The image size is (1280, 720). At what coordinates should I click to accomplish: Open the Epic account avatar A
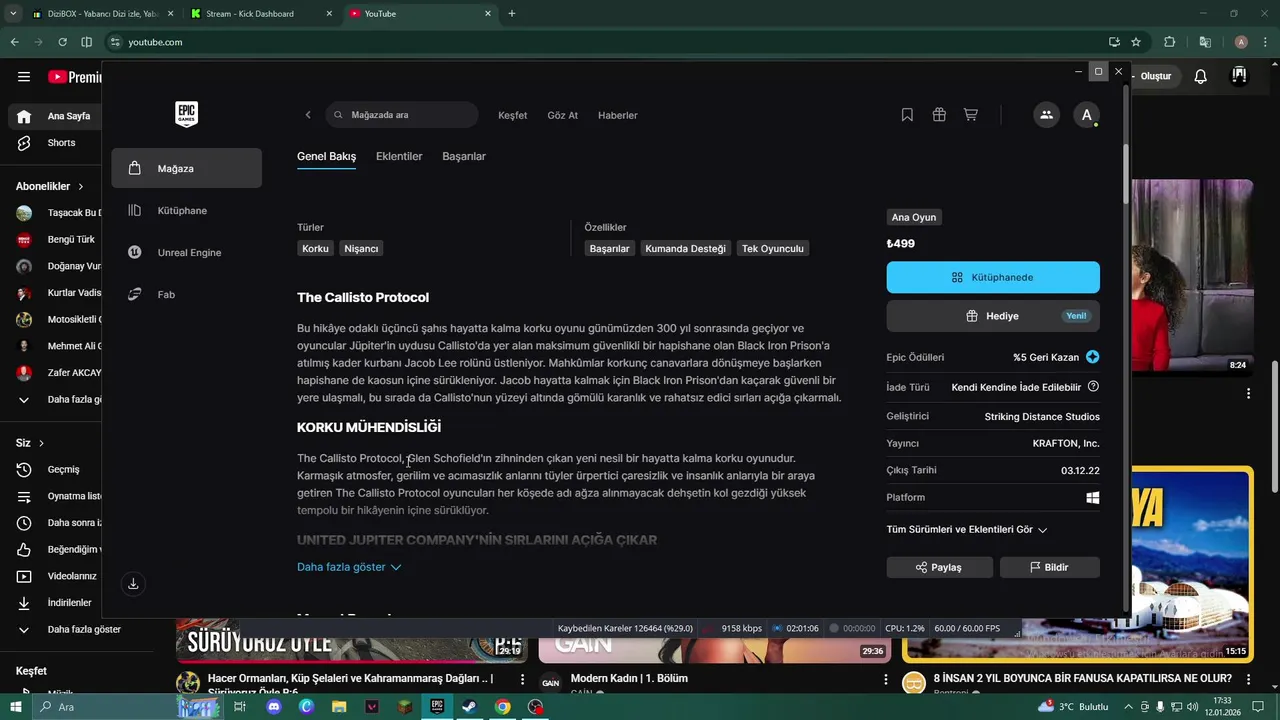tap(1086, 115)
